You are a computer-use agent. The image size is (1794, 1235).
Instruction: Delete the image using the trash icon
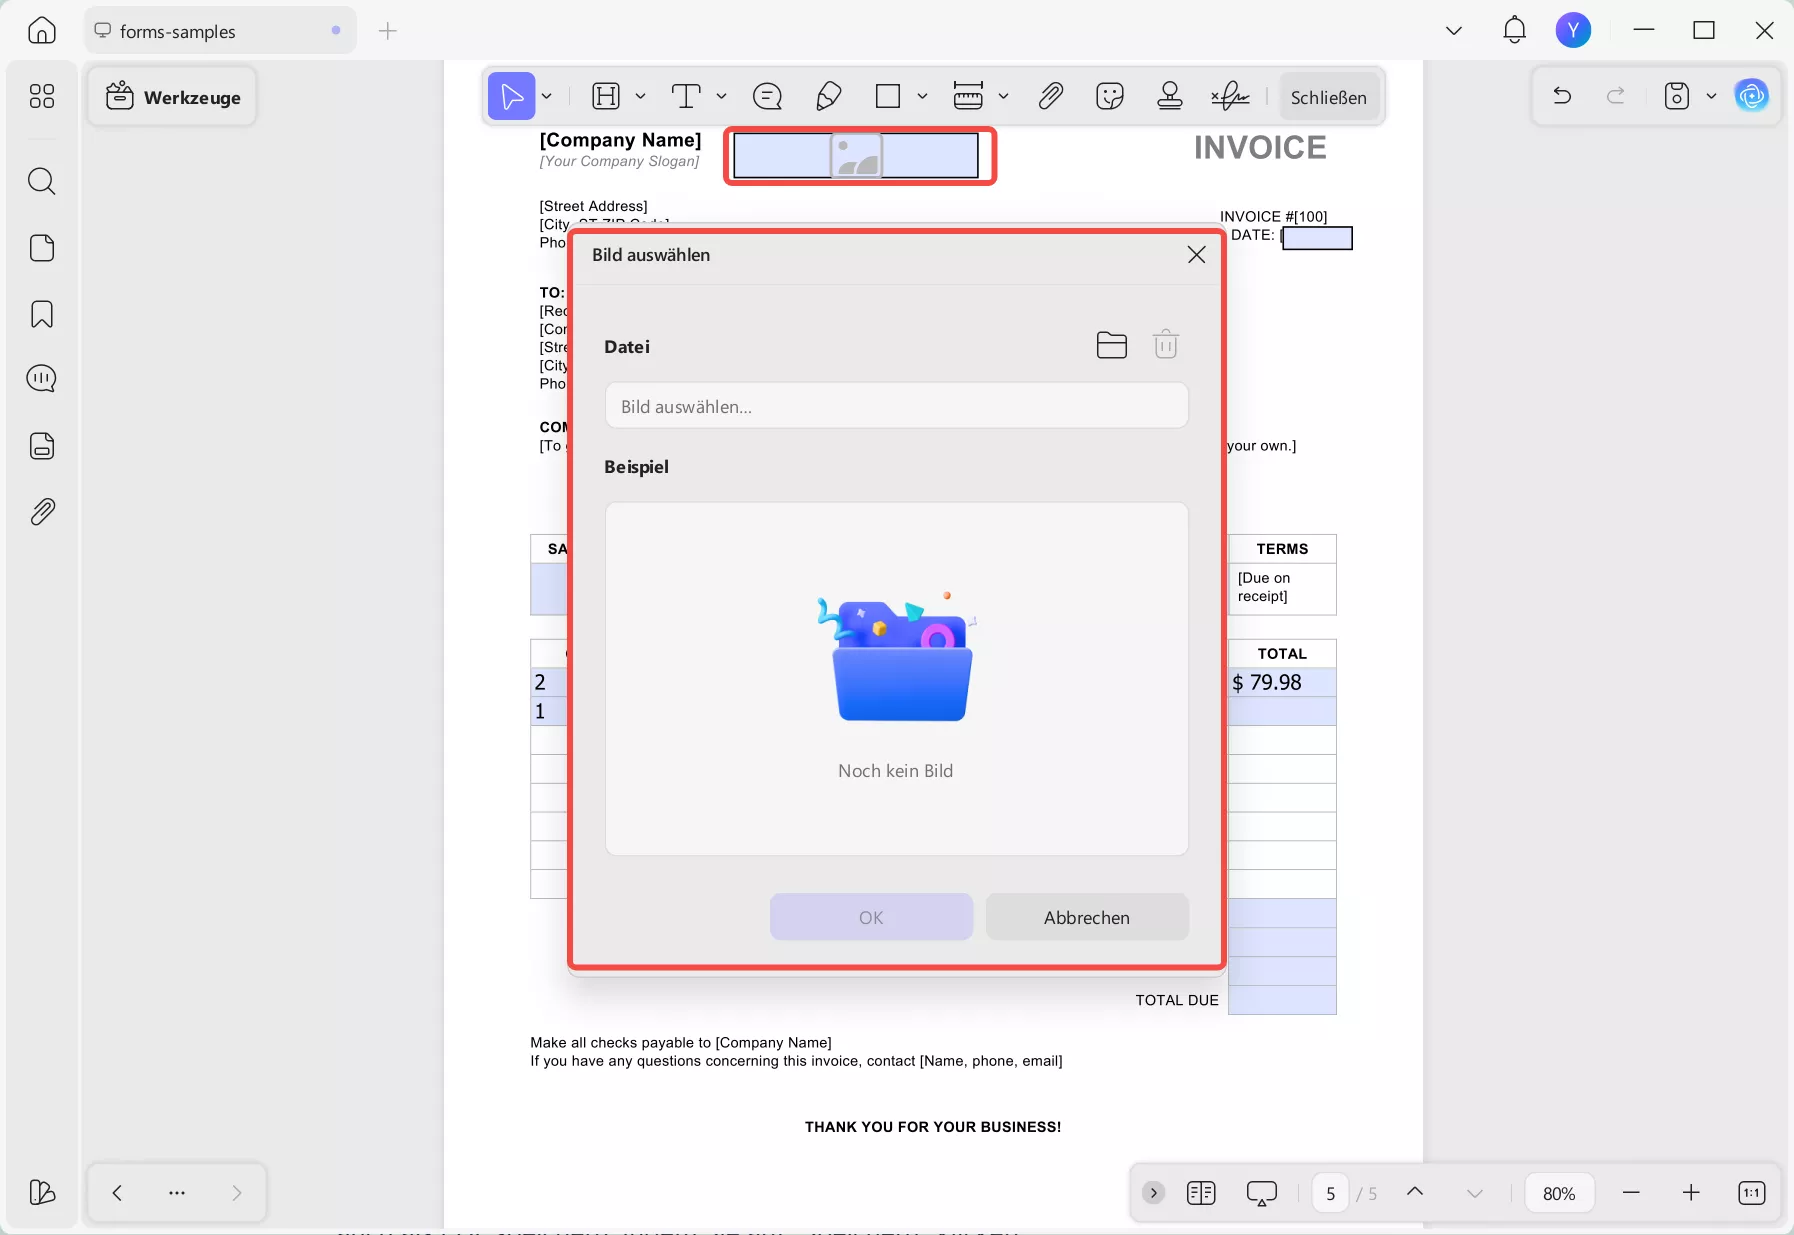pyautogui.click(x=1165, y=344)
